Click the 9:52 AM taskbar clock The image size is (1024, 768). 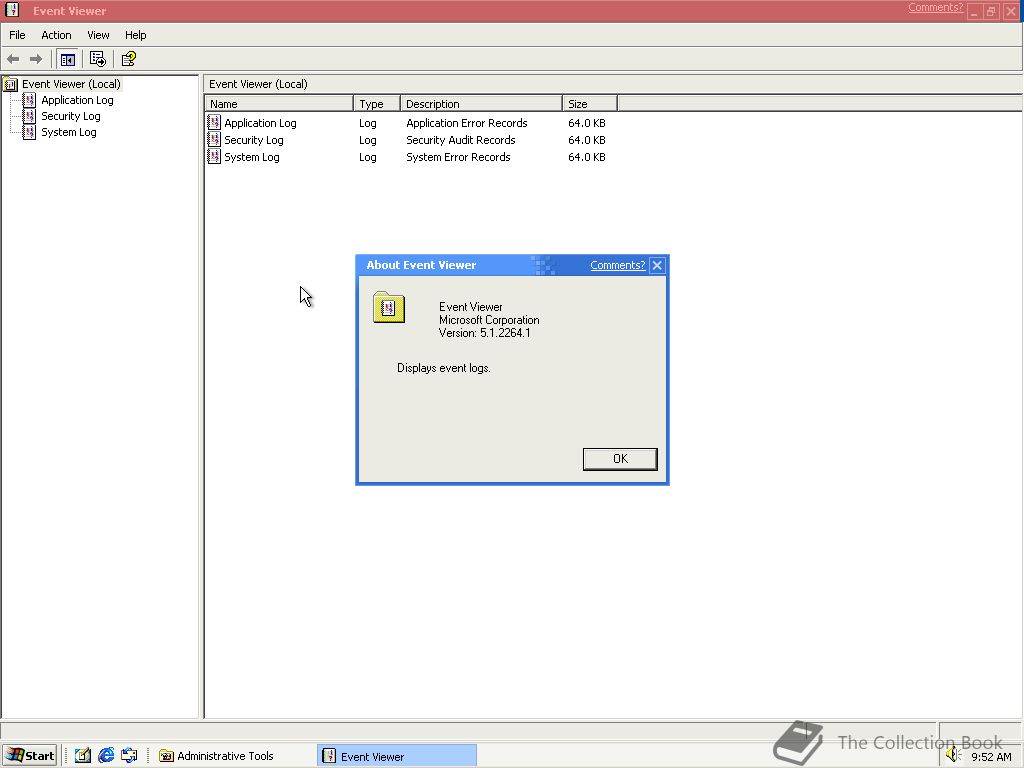tap(991, 757)
